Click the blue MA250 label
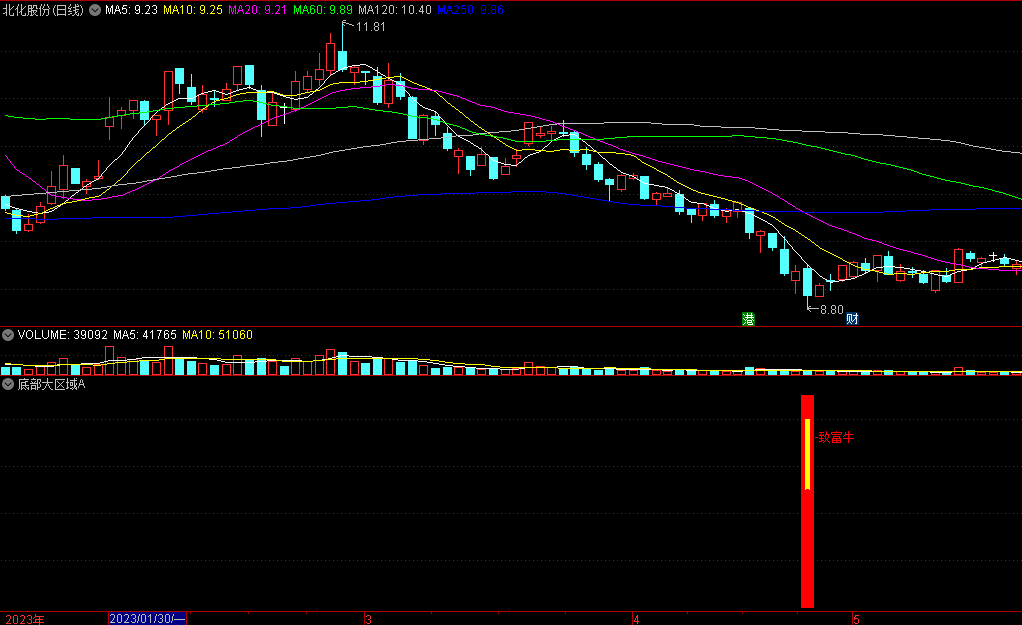This screenshot has height=625, width=1022. coord(470,10)
